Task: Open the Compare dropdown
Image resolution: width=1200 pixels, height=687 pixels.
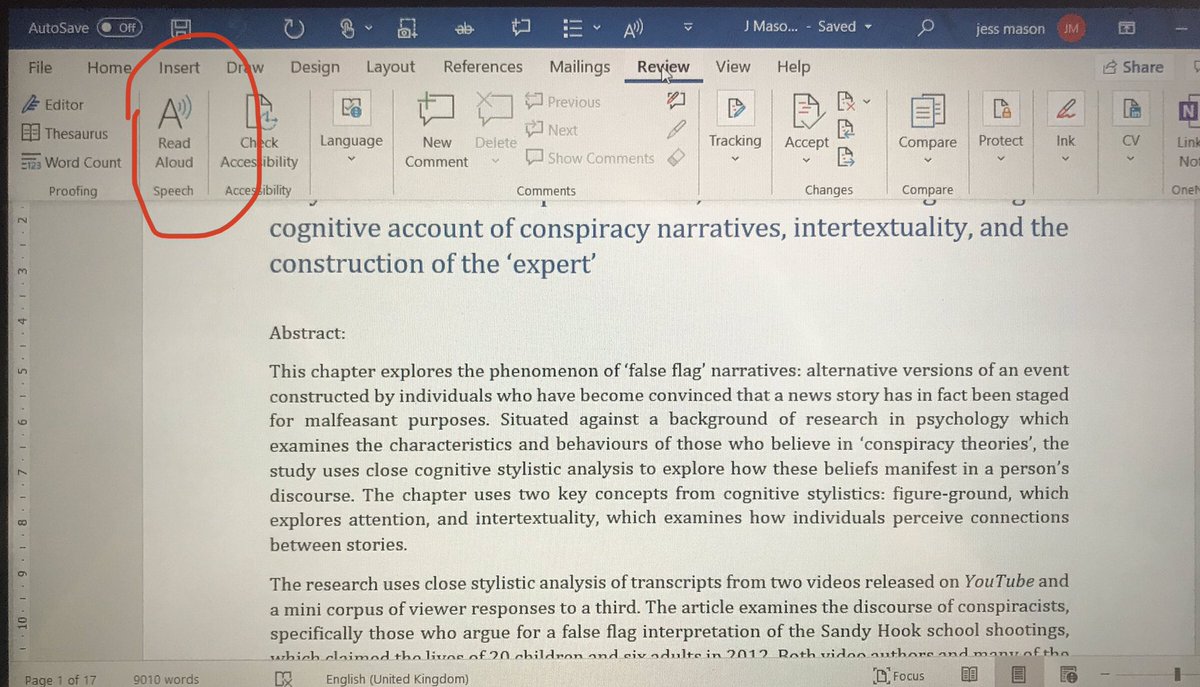Action: click(x=927, y=130)
